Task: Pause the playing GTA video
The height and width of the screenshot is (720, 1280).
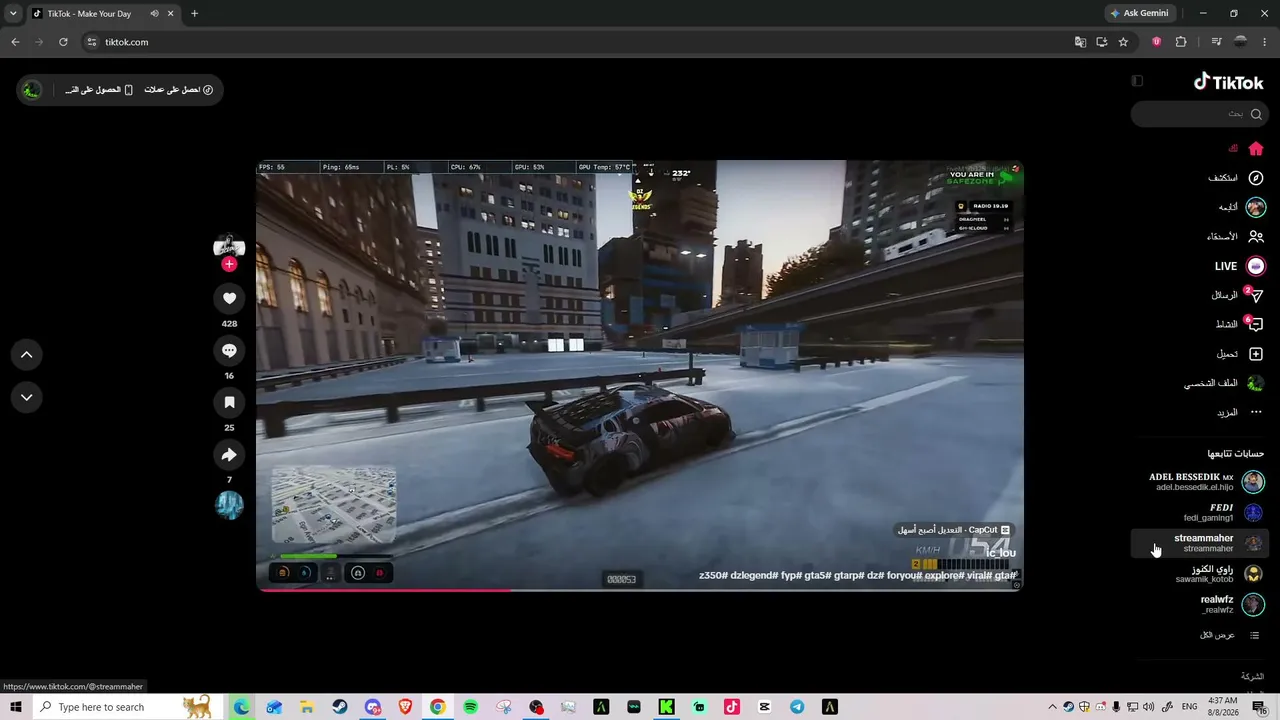Action: [x=640, y=375]
